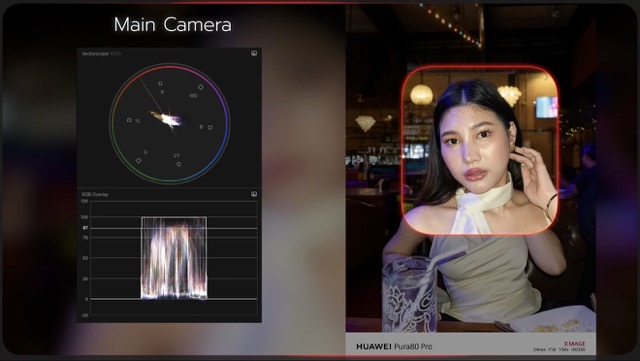This screenshot has height=361, width=640.
Task: Click the '25' waveform scale label
Action: (85, 279)
